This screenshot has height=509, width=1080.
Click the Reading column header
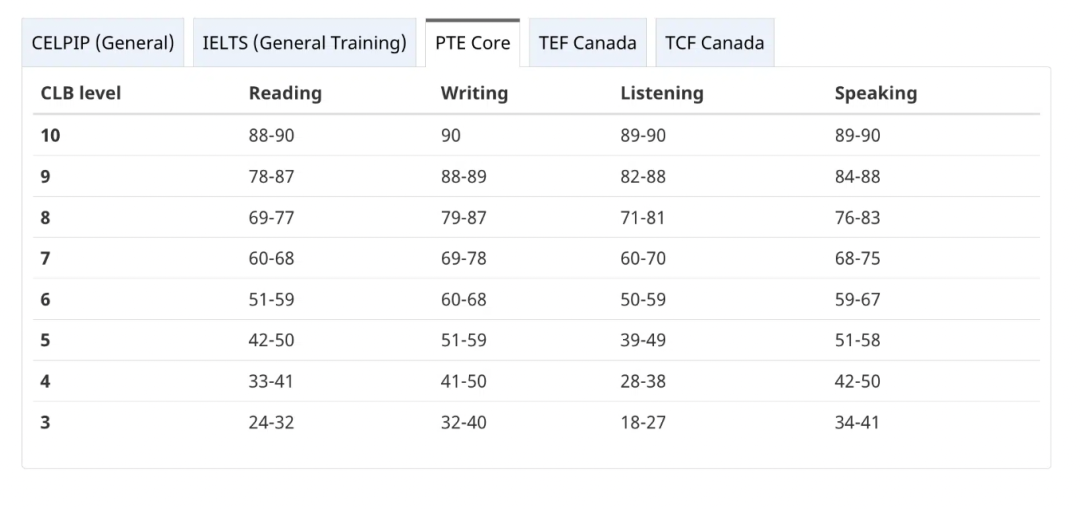point(285,93)
